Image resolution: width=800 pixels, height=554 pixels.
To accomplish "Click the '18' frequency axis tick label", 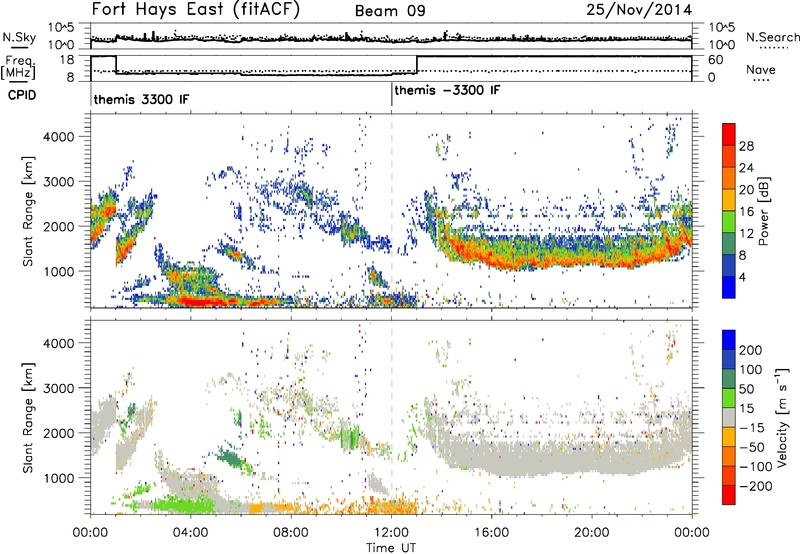I will tap(66, 59).
